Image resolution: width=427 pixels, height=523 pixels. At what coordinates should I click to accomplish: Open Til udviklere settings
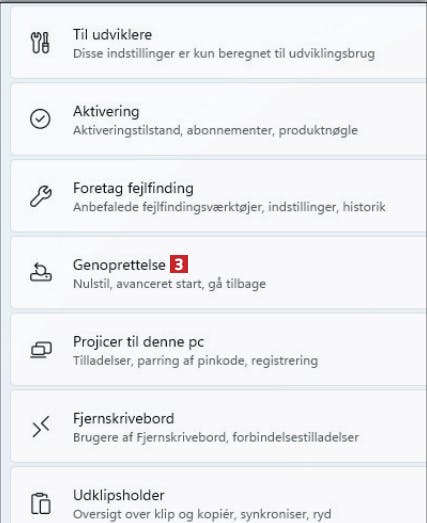click(x=219, y=43)
